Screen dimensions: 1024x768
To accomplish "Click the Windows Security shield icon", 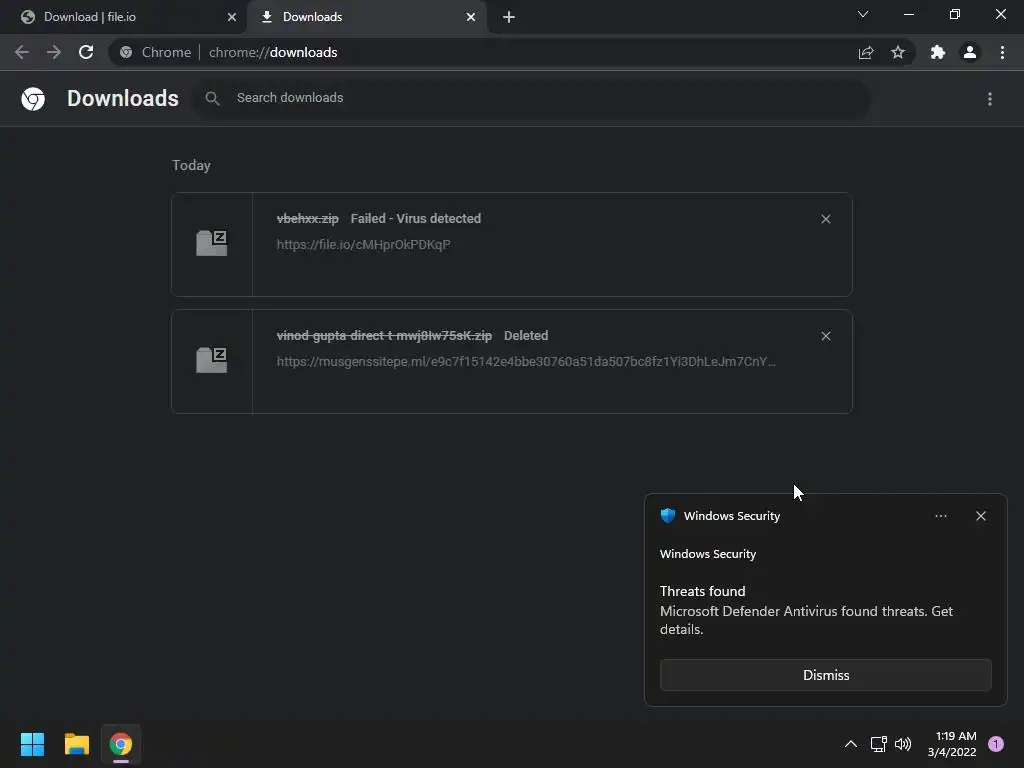I will point(668,516).
